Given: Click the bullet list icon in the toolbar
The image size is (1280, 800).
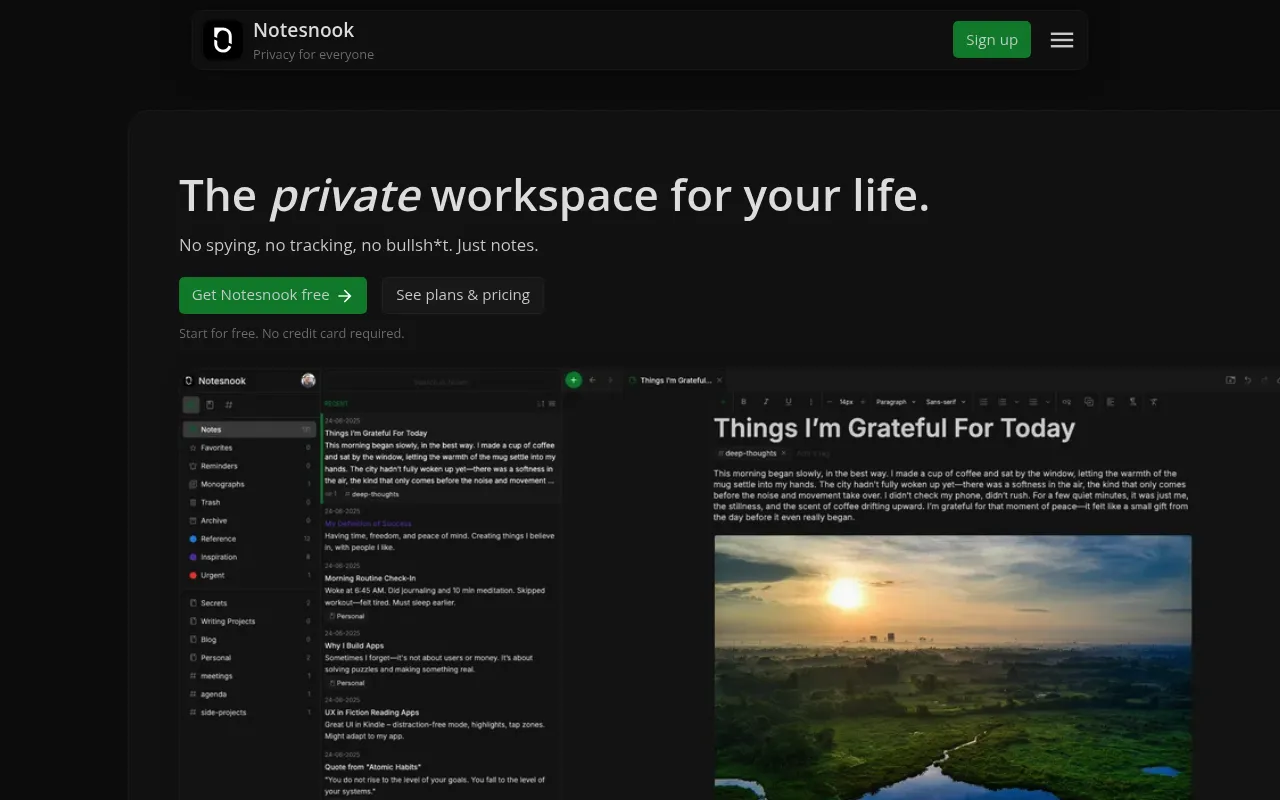Looking at the screenshot, I should pyautogui.click(x=984, y=402).
